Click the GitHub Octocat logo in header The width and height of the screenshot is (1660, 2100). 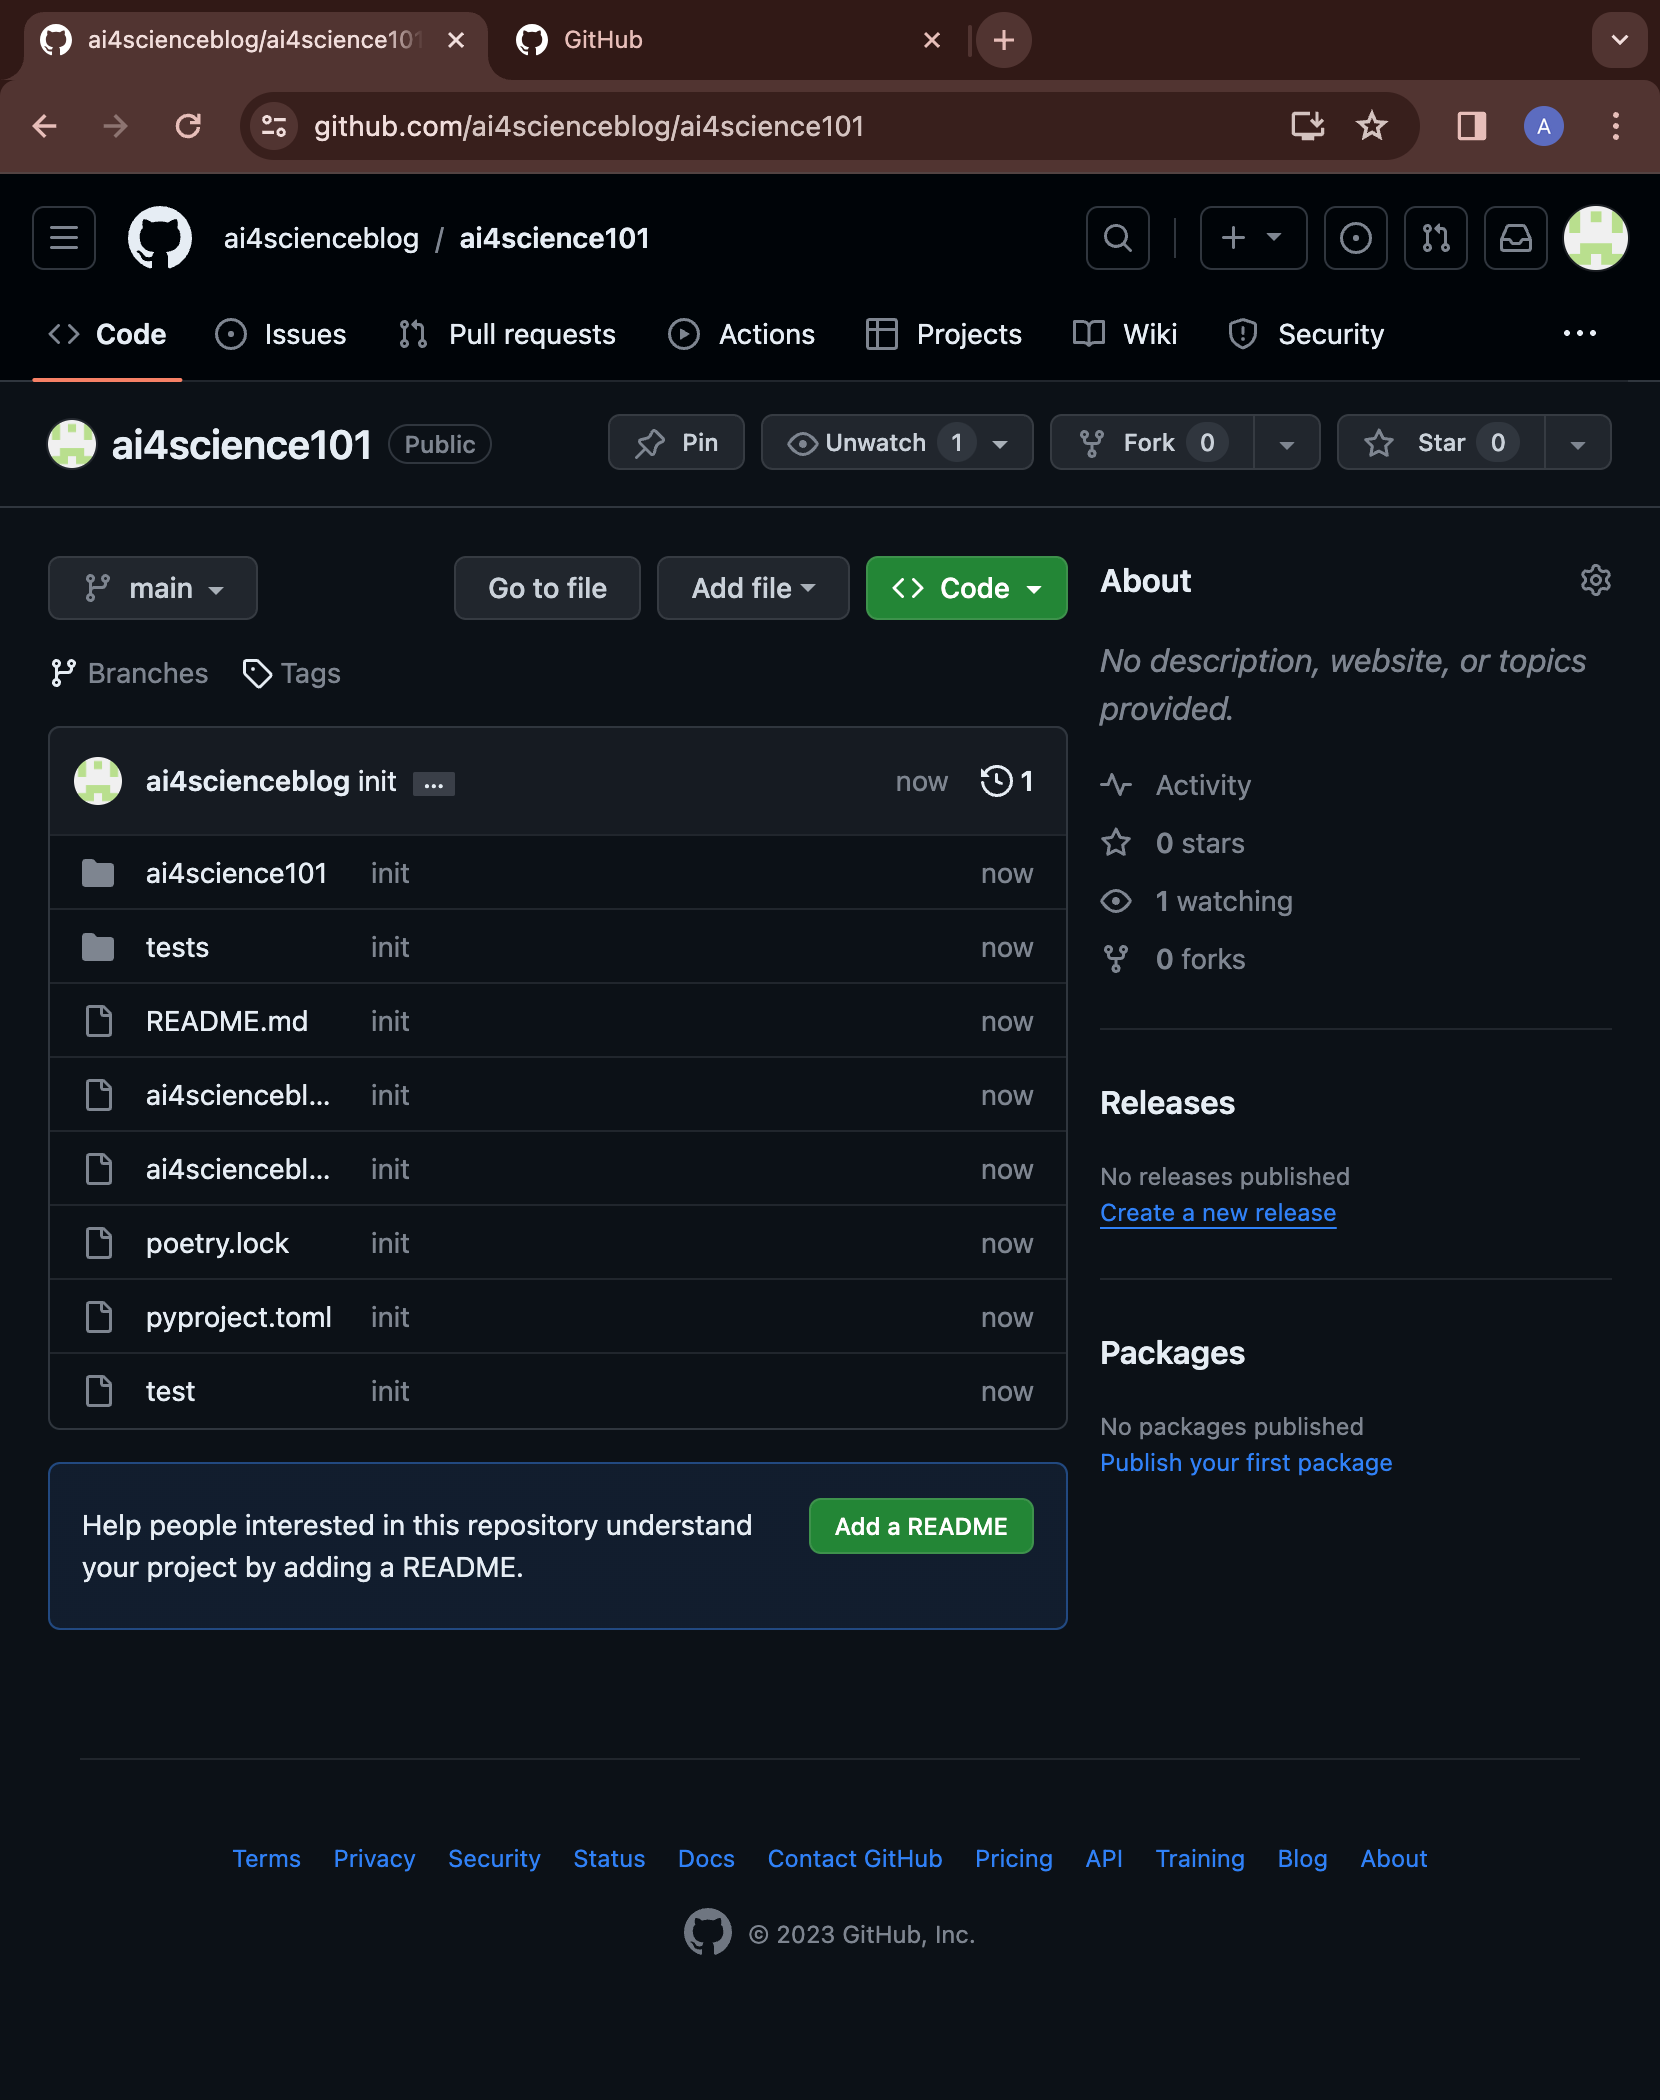click(160, 238)
